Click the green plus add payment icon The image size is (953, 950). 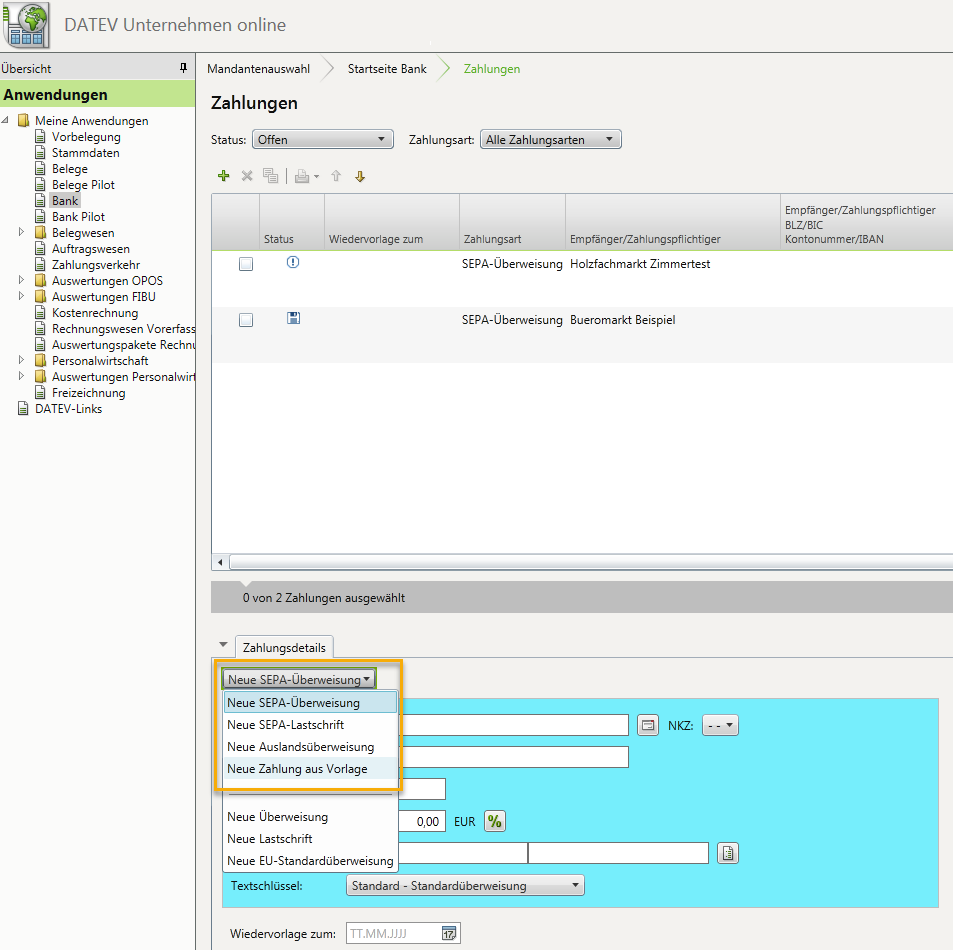[x=224, y=176]
